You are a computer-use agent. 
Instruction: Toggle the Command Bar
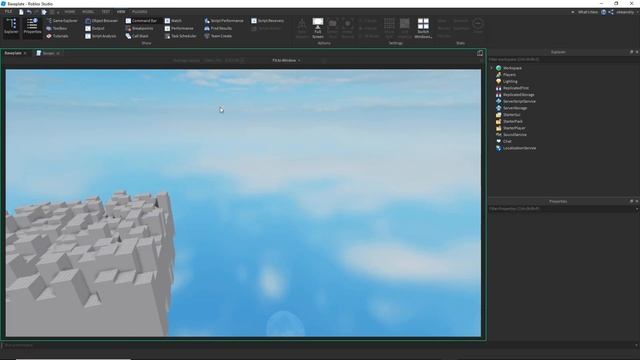(141, 20)
